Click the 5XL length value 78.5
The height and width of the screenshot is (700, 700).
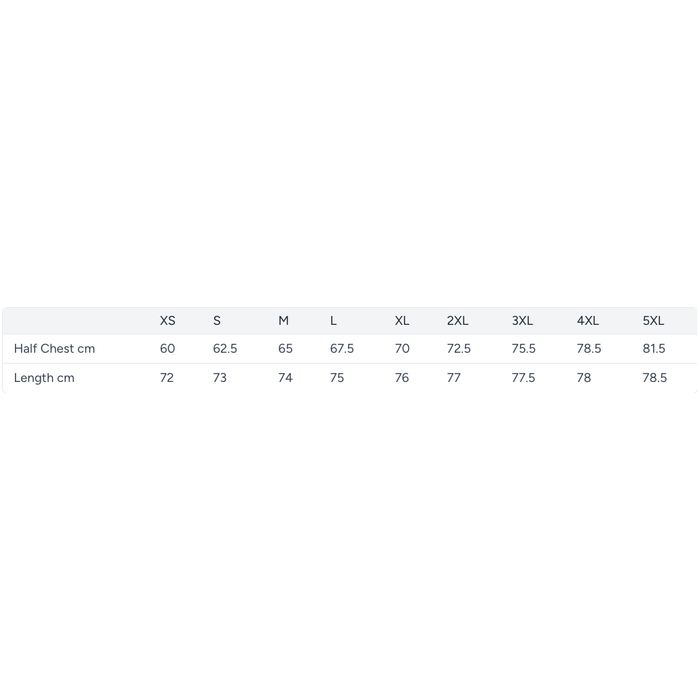[654, 378]
